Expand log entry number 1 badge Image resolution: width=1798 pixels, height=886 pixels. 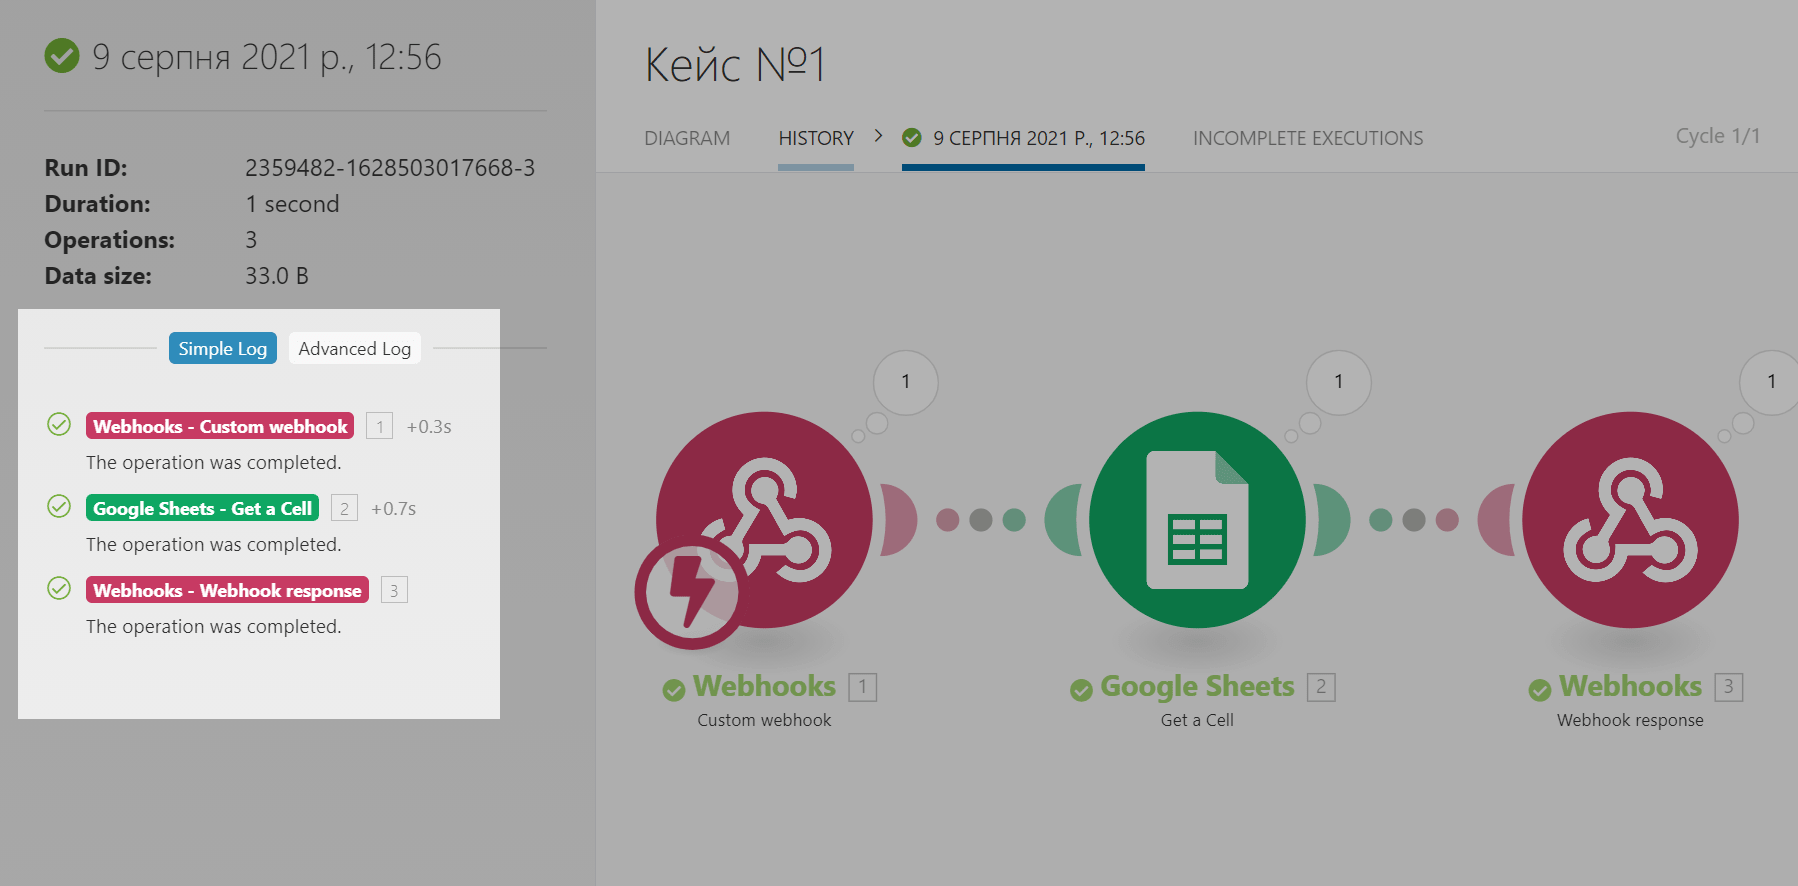click(x=379, y=427)
